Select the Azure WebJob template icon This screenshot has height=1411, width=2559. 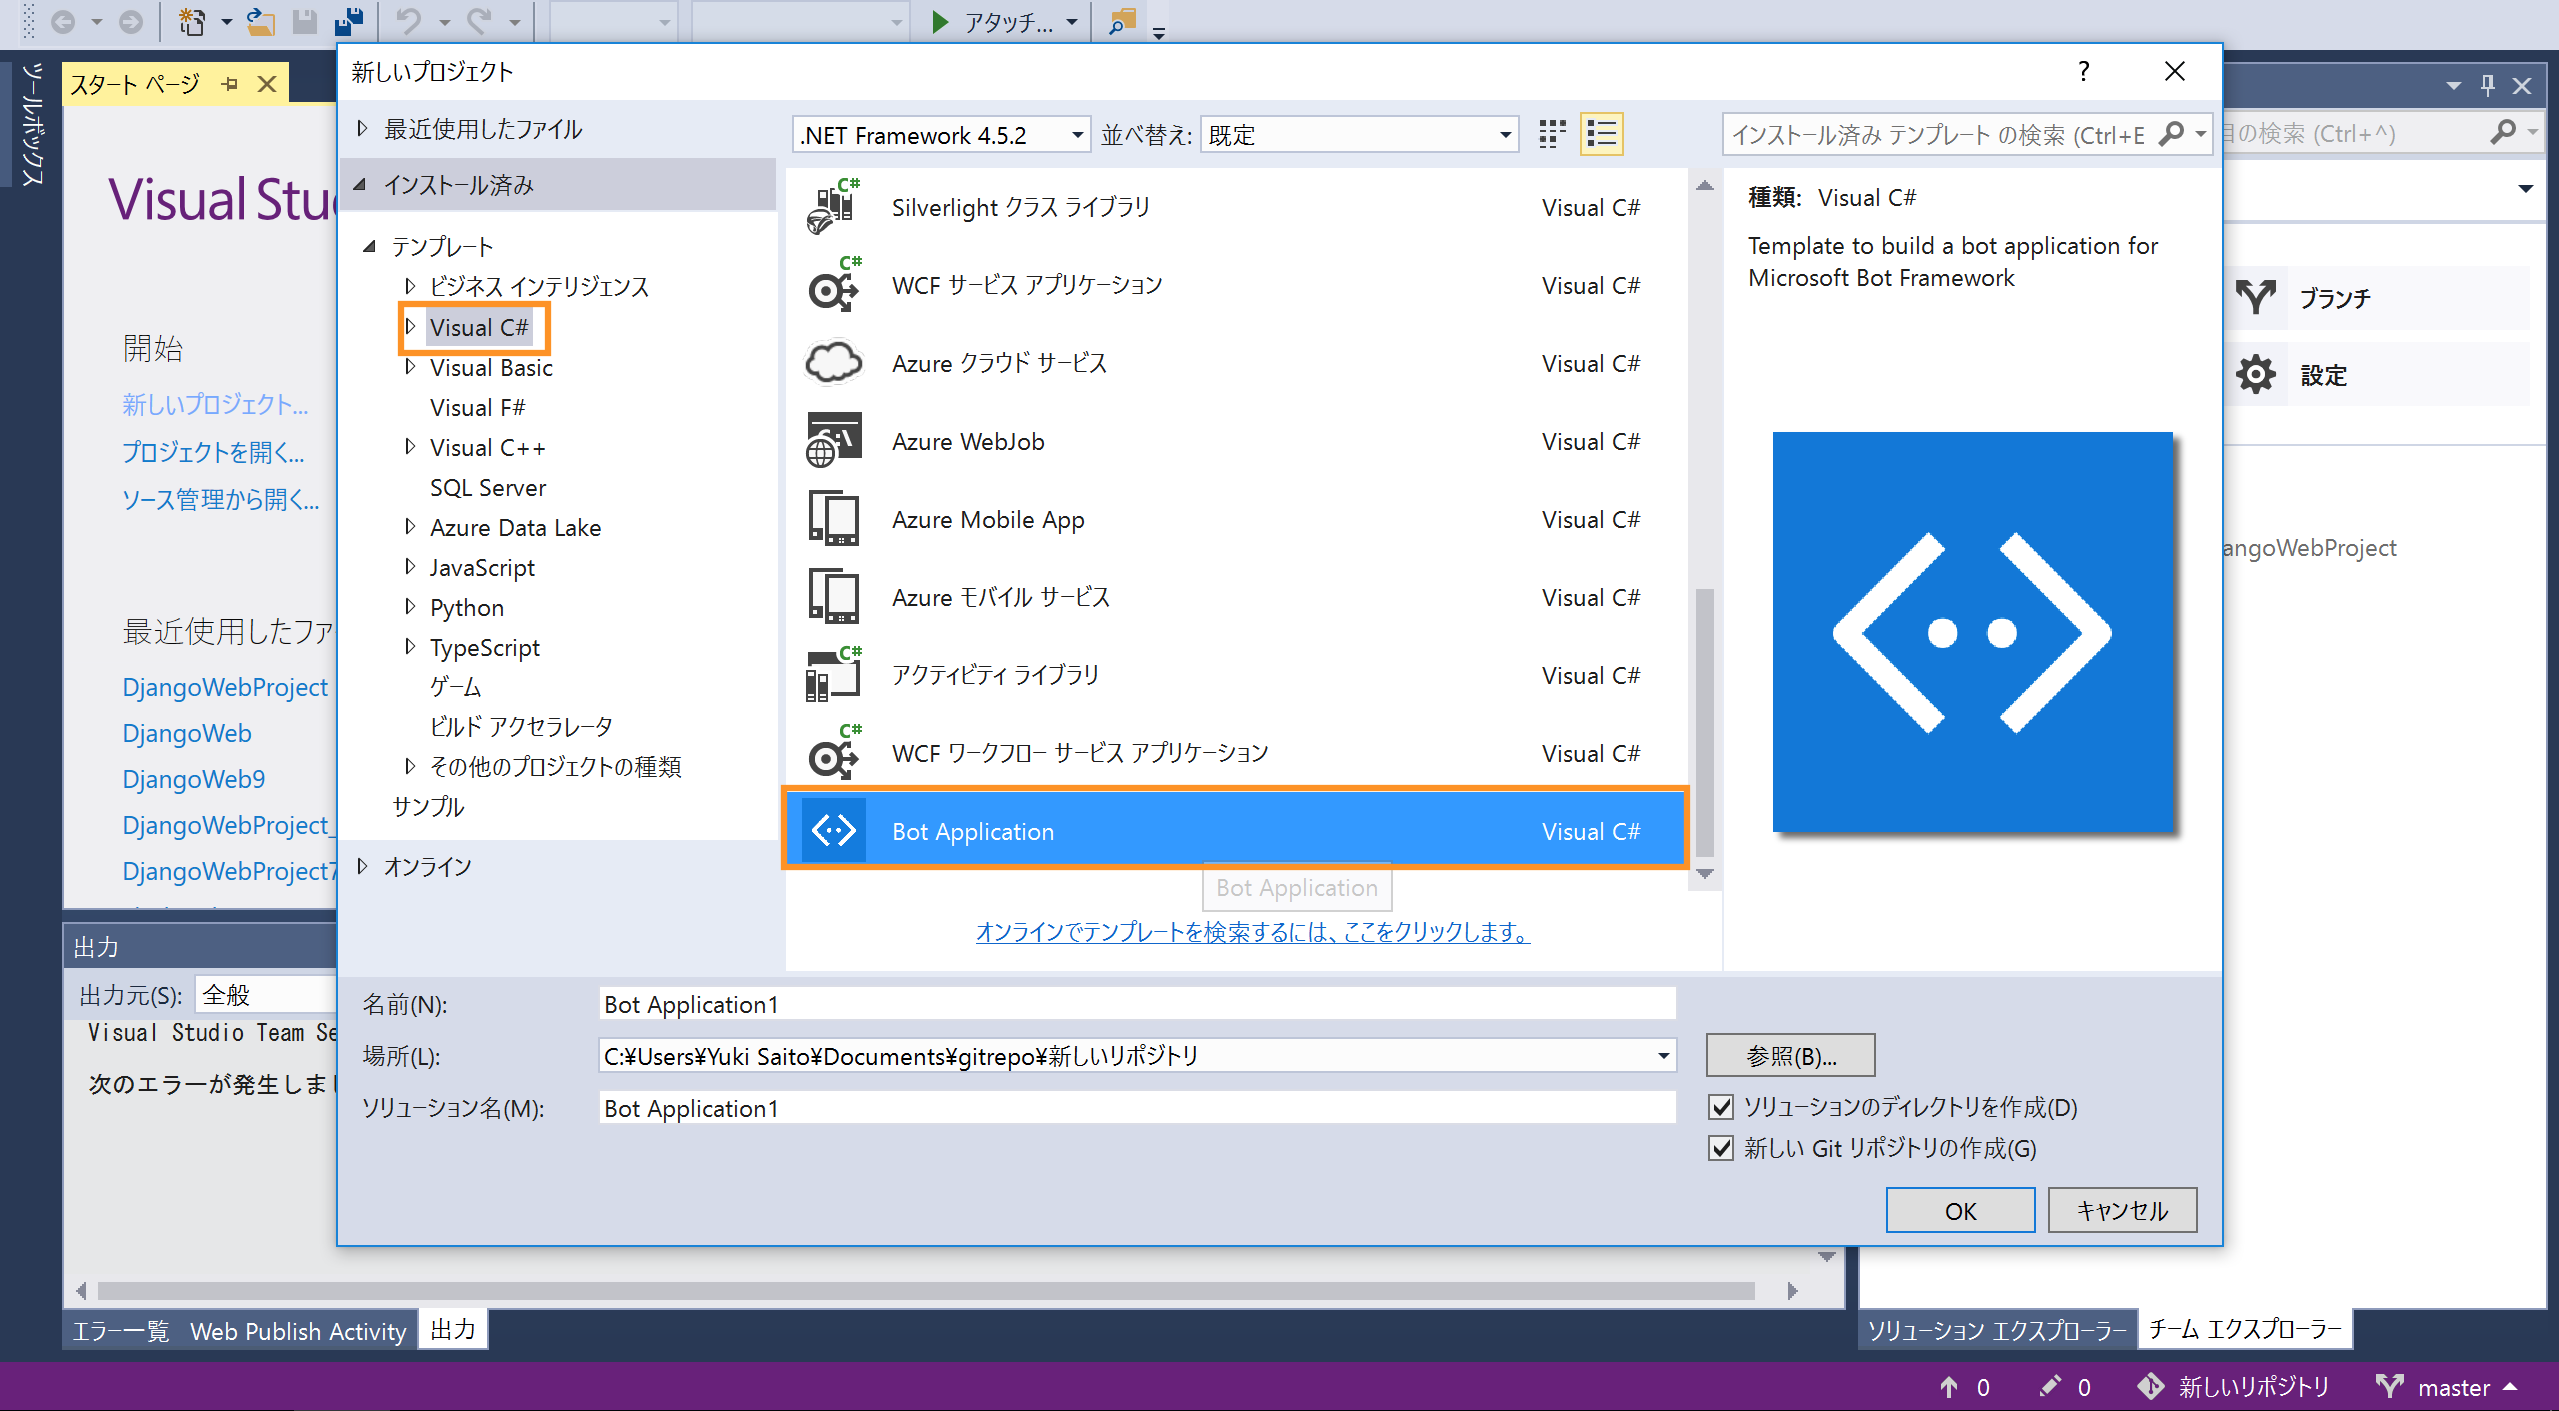[x=834, y=441]
